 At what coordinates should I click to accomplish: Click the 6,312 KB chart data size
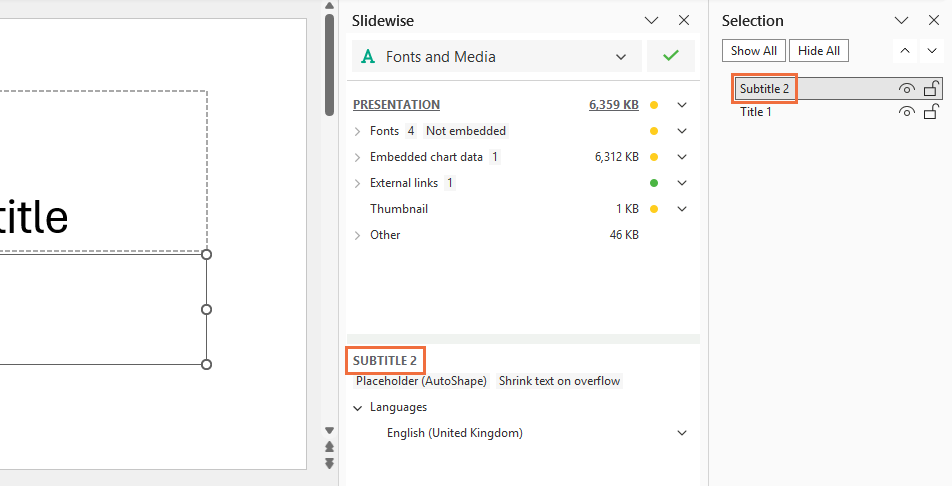[x=617, y=157]
